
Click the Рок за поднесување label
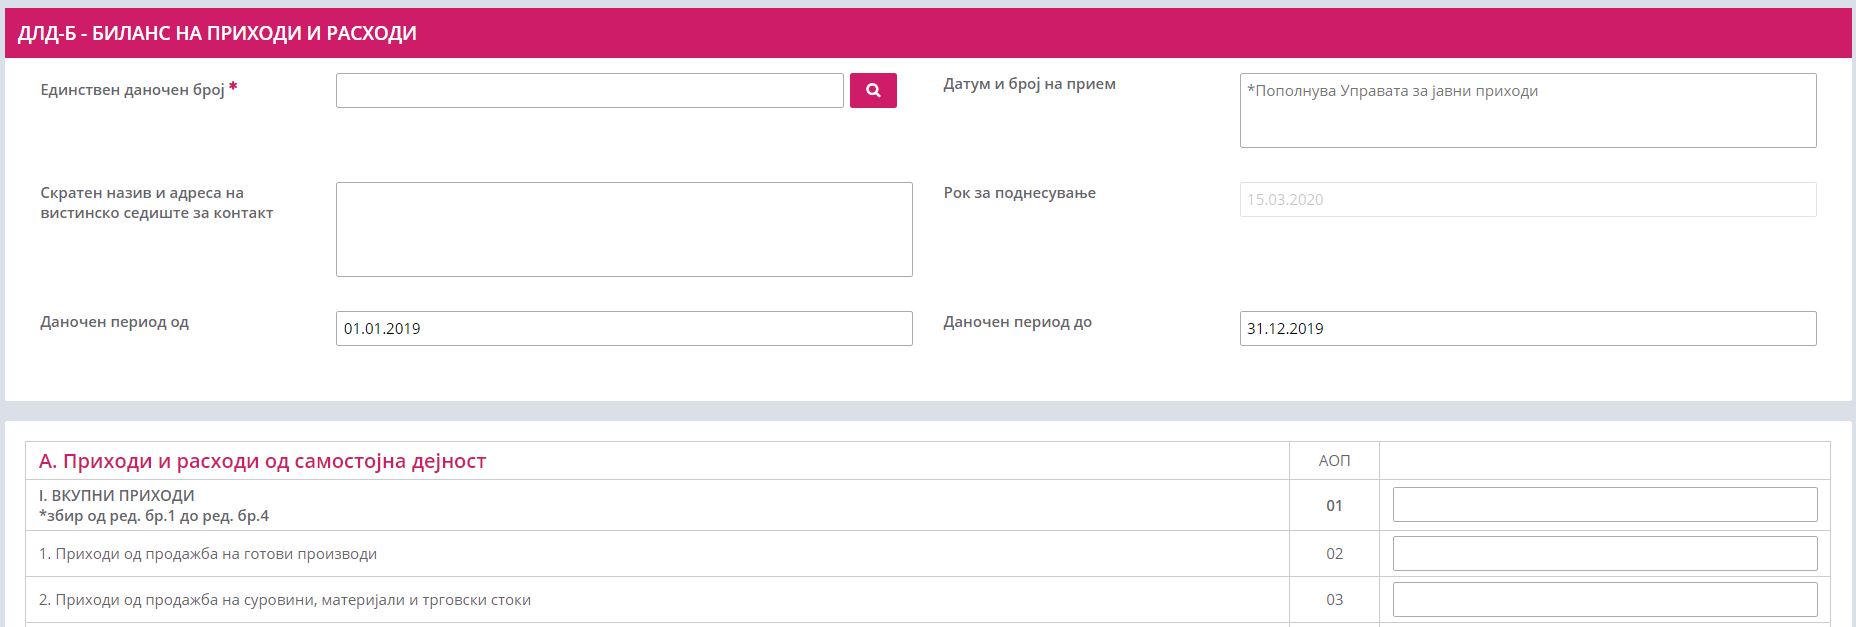[x=1019, y=193]
